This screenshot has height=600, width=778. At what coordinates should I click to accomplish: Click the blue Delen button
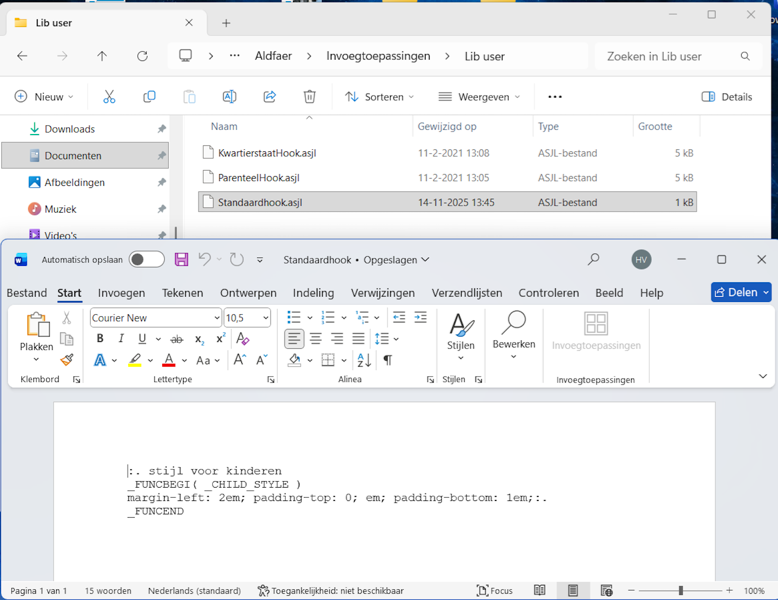click(741, 292)
